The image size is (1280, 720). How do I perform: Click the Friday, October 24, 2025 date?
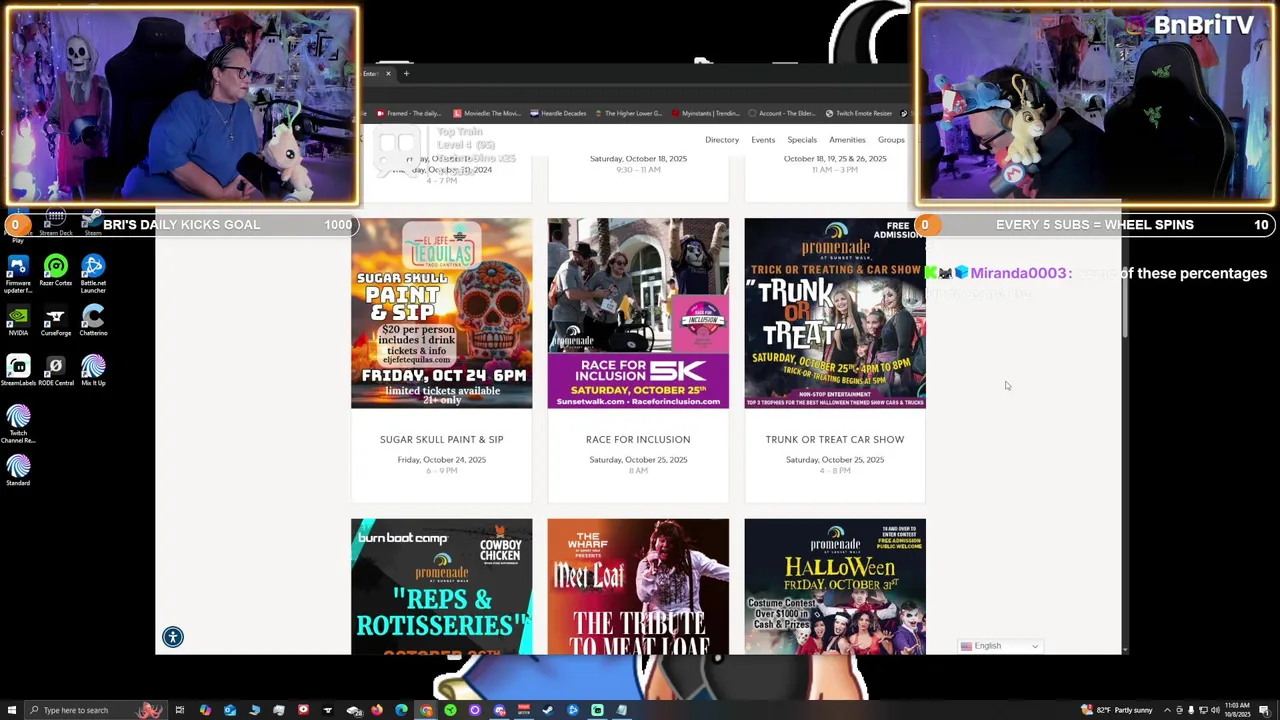click(441, 460)
